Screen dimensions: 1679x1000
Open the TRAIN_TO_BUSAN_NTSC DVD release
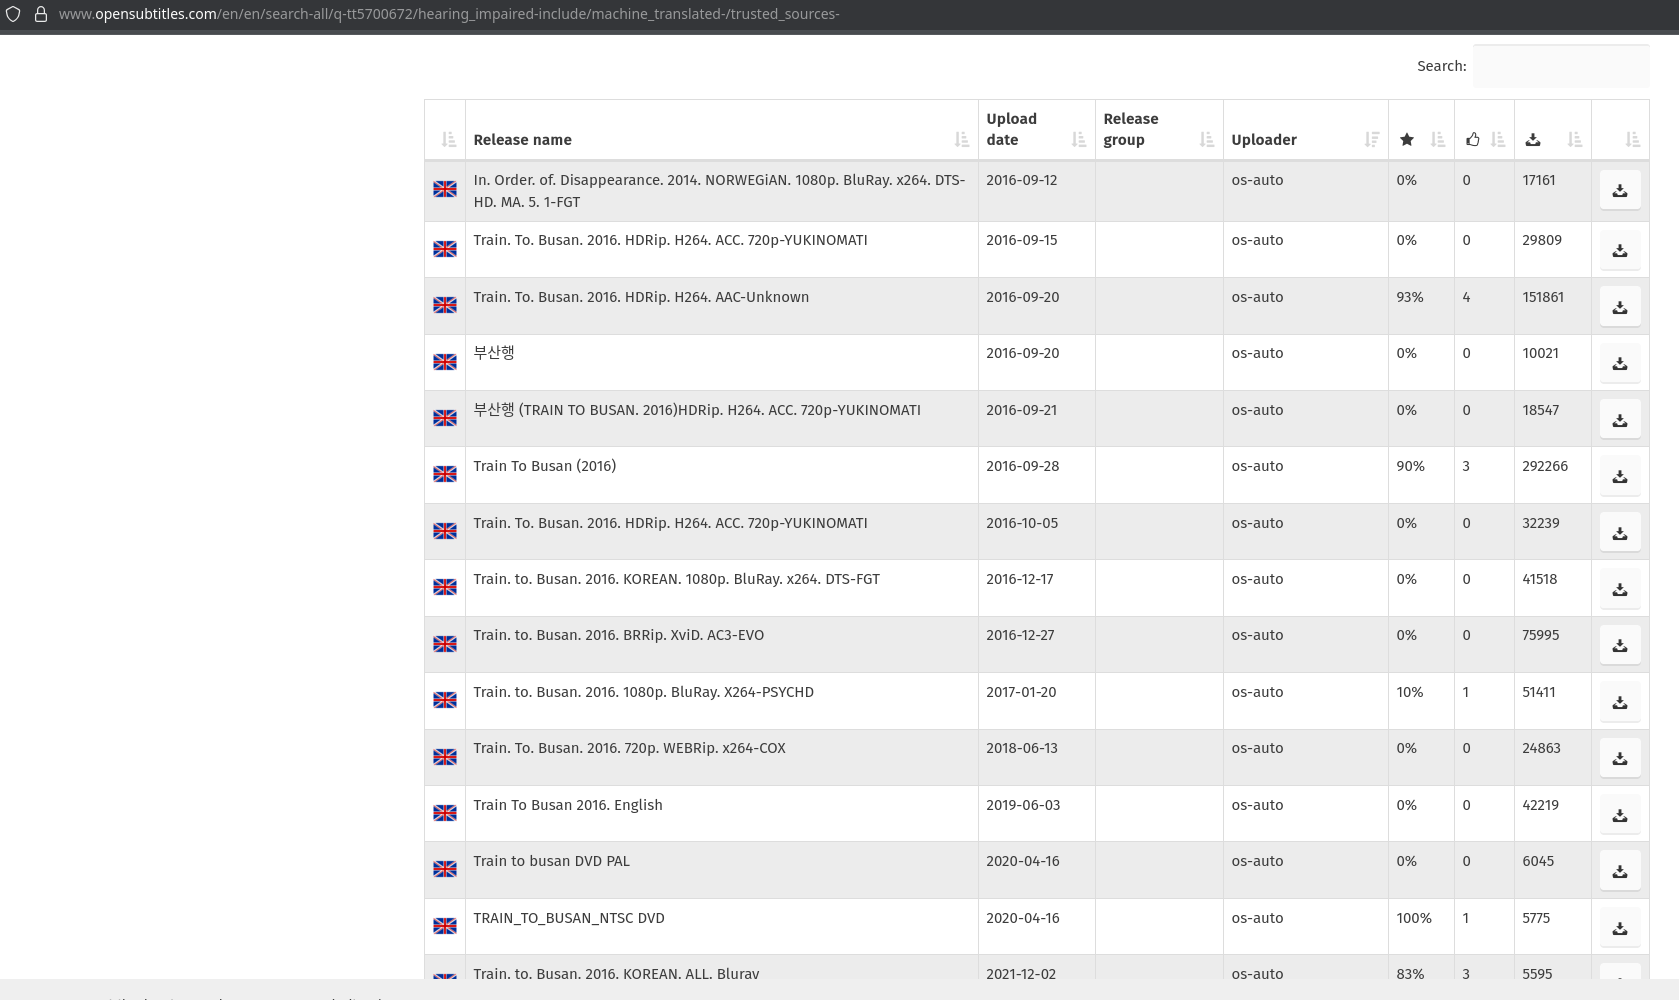tap(568, 918)
